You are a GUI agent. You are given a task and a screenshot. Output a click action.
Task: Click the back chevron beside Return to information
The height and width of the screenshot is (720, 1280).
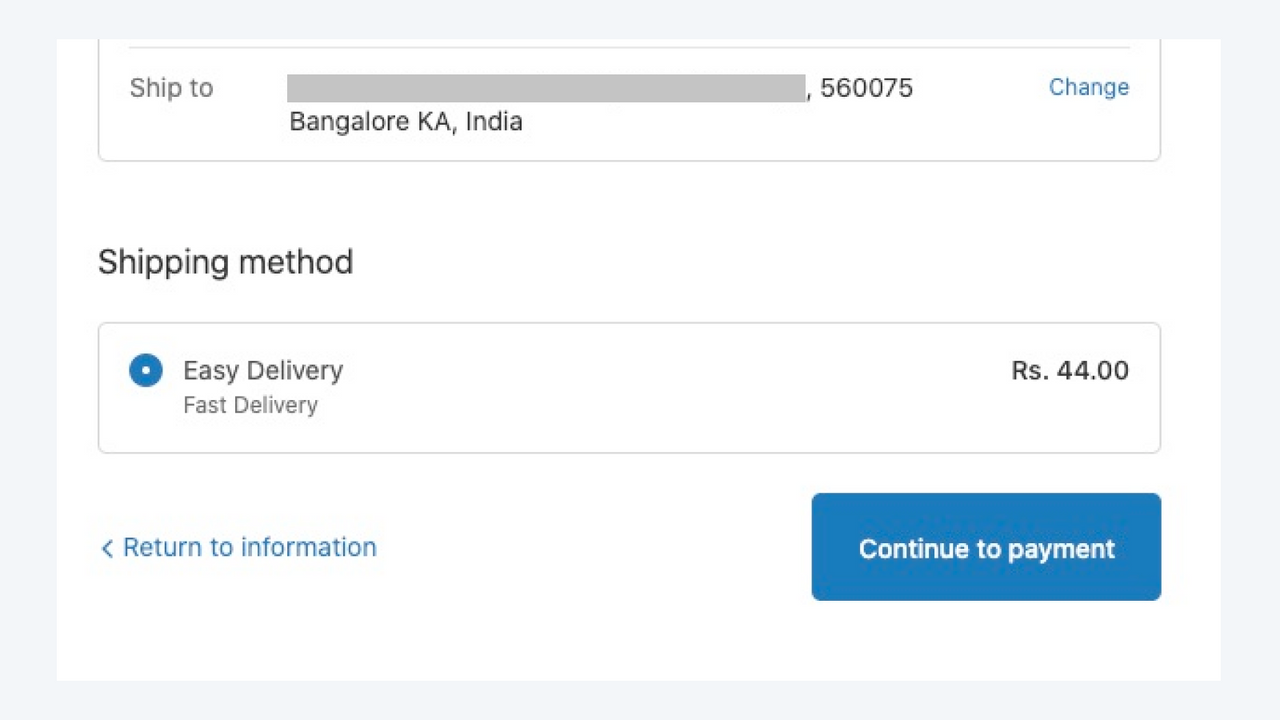pyautogui.click(x=107, y=548)
